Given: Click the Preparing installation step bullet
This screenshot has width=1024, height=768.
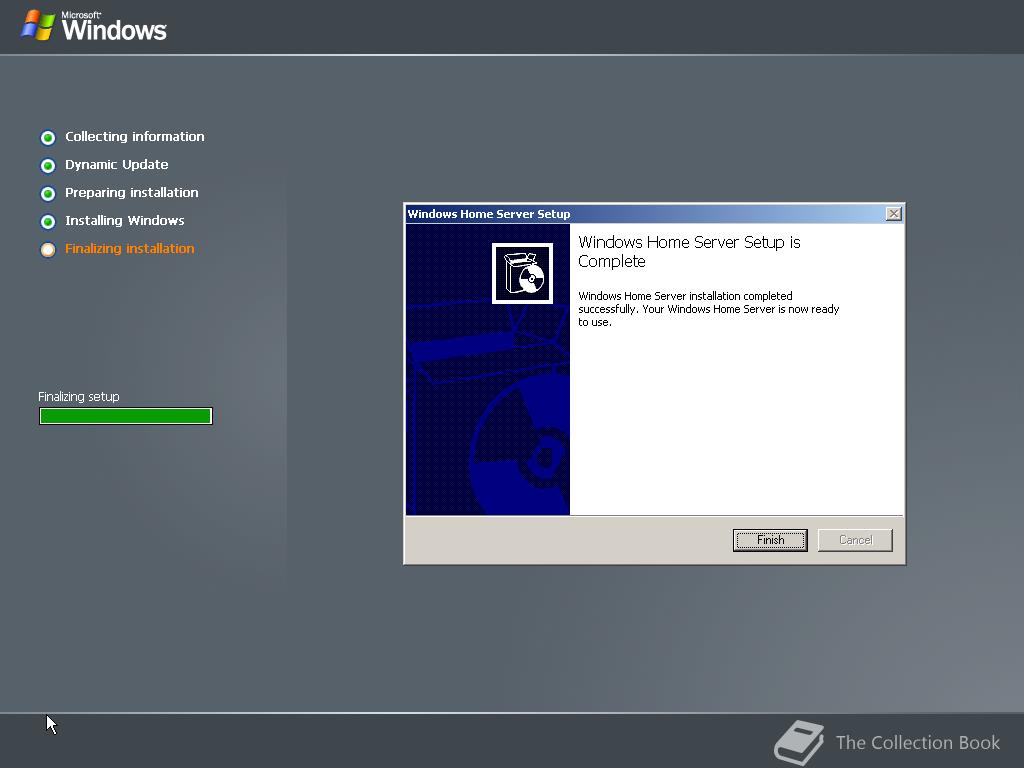Looking at the screenshot, I should [48, 194].
